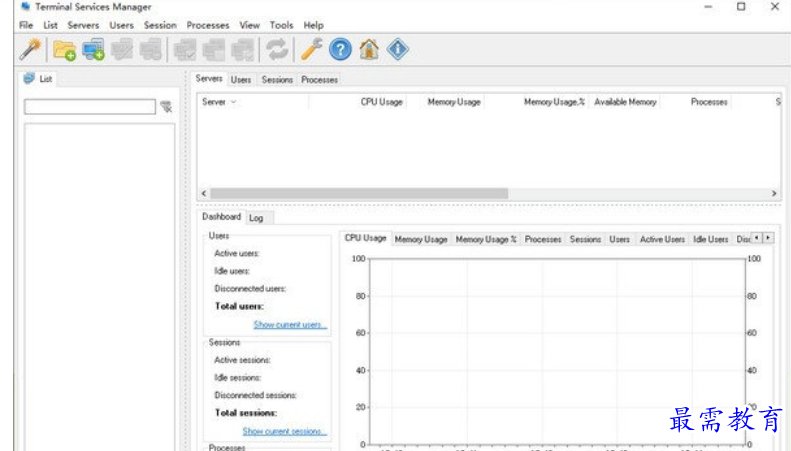Click the add server computer icon
The width and height of the screenshot is (791, 451).
[93, 49]
